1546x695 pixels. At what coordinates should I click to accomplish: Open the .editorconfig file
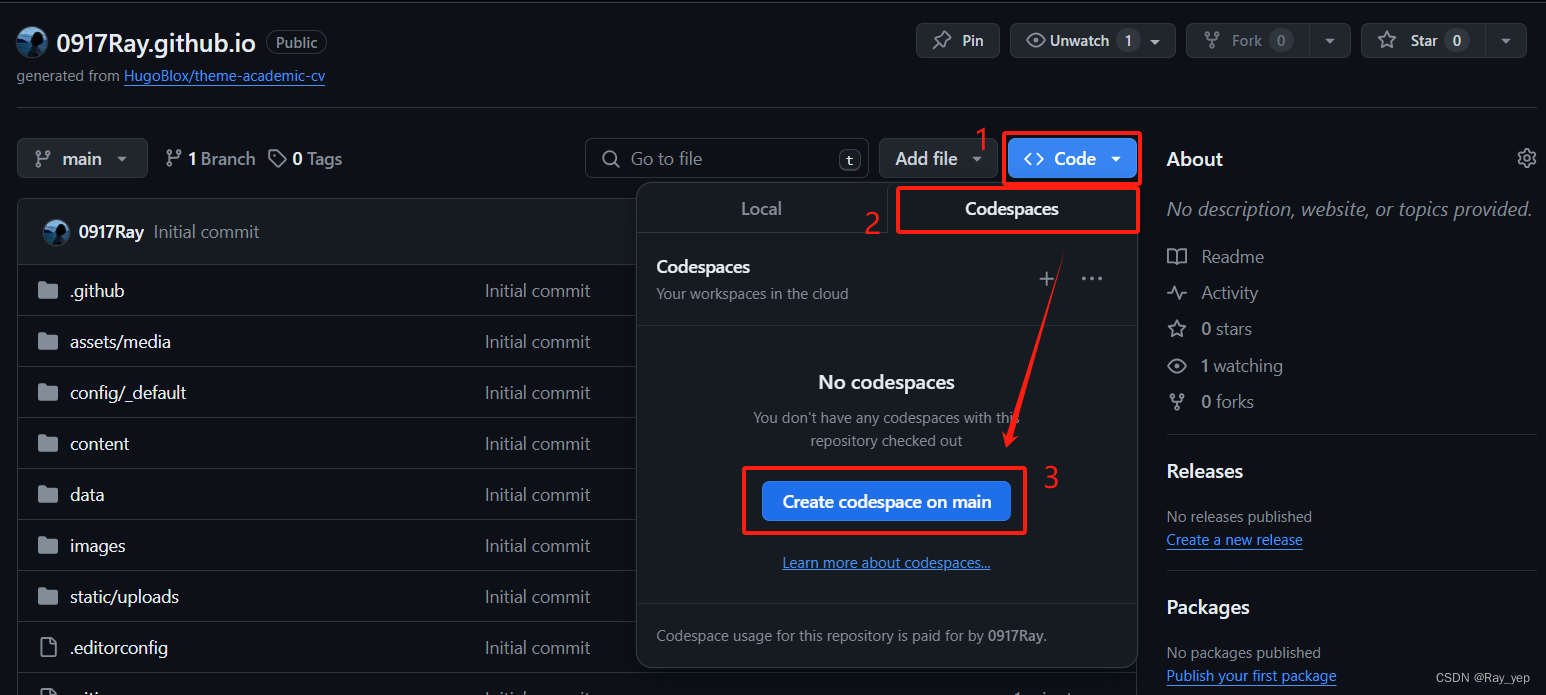pyautogui.click(x=119, y=648)
